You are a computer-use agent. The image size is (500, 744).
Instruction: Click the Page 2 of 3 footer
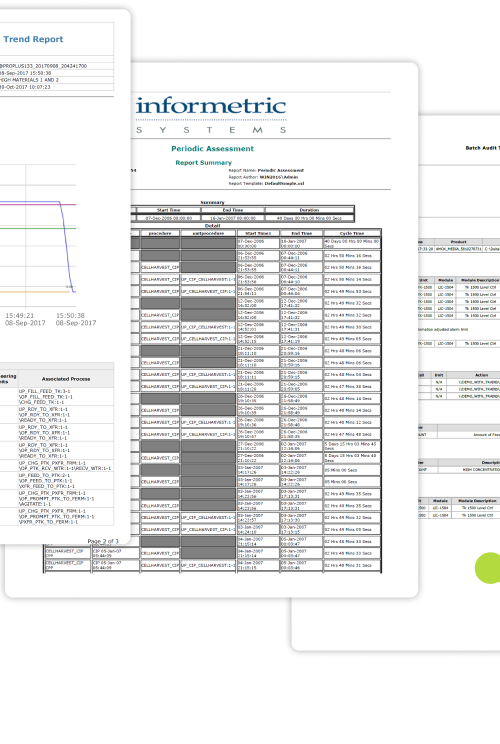103,541
